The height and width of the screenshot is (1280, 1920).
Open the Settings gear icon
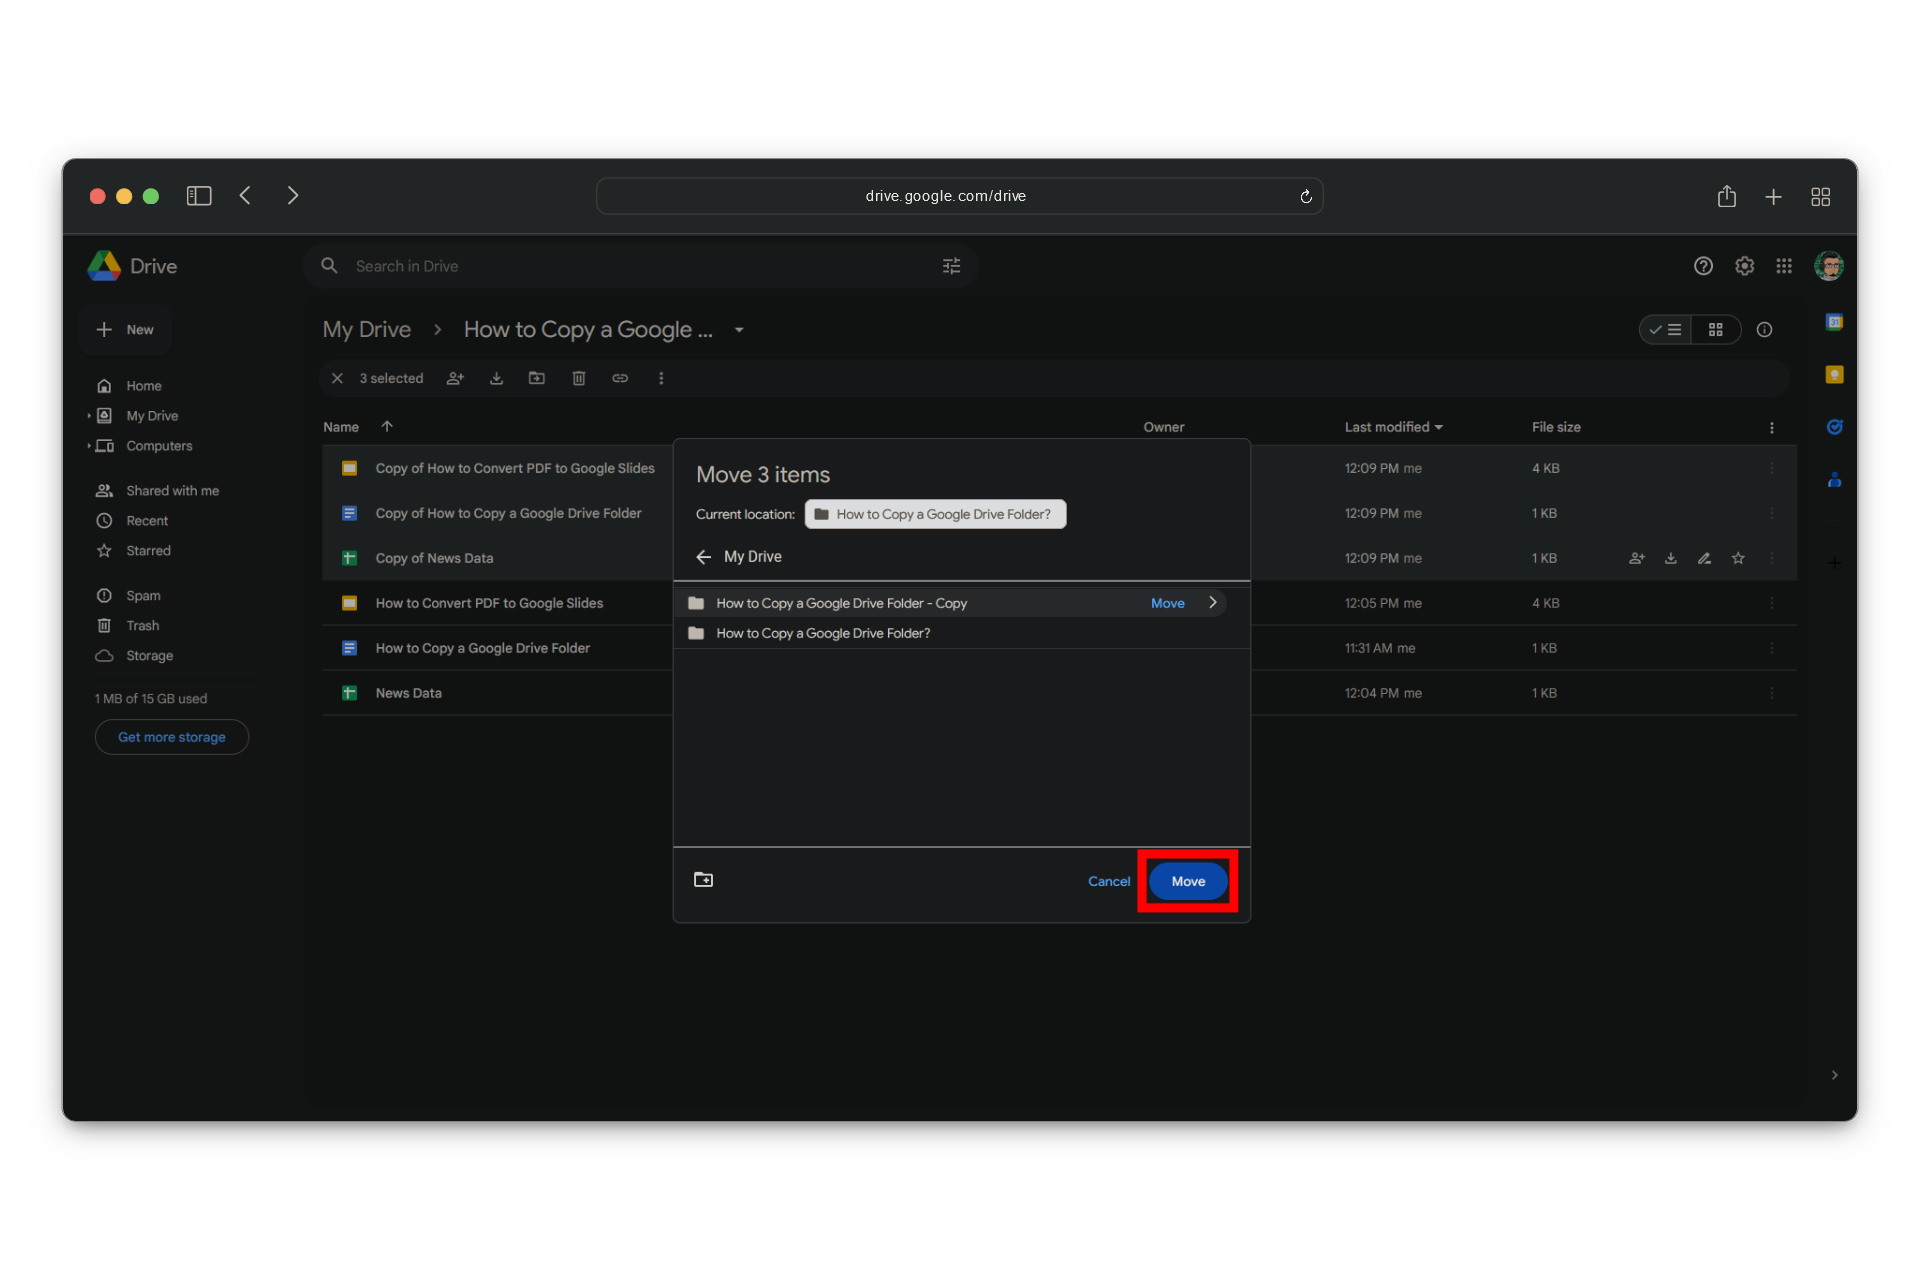tap(1744, 266)
